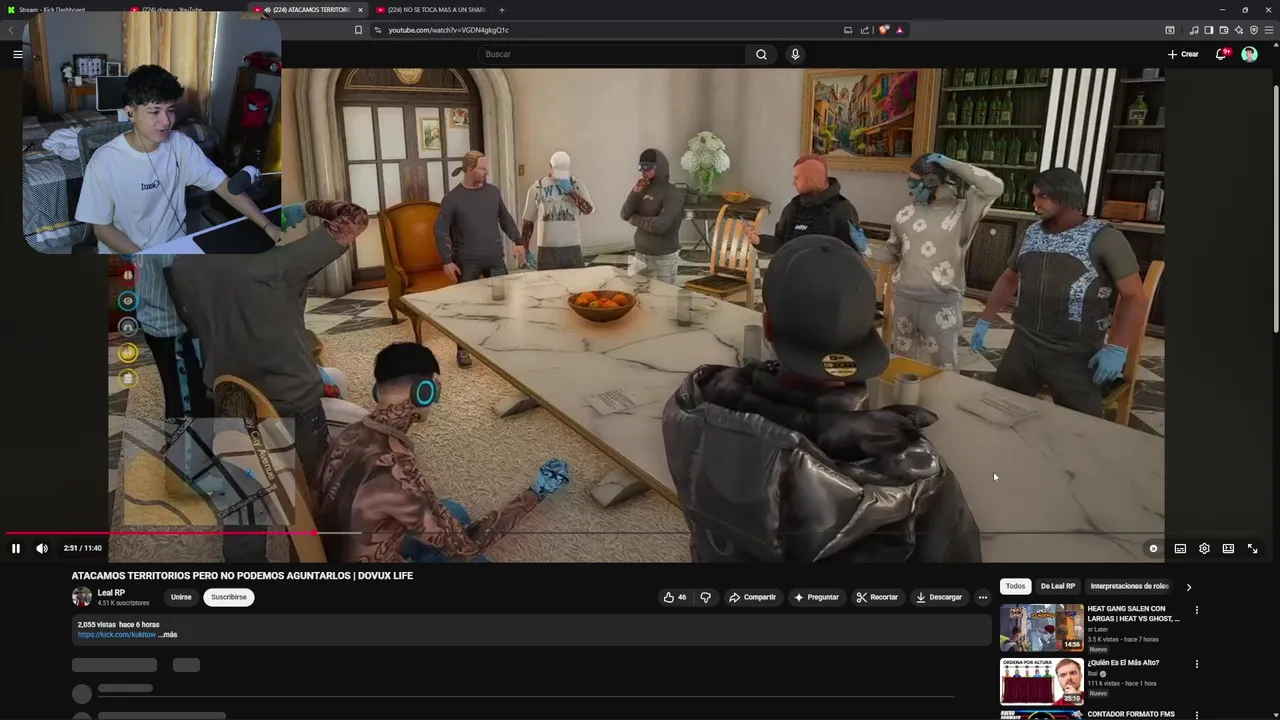Open the Leal RP channel name link
Screen dimensions: 1280x720
click(x=111, y=593)
